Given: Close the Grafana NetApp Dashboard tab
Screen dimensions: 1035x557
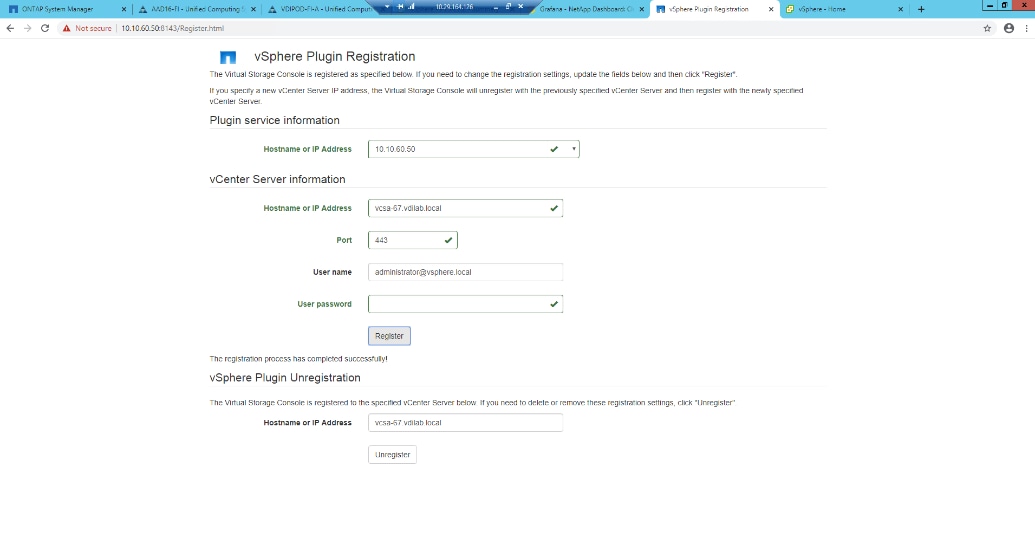Looking at the screenshot, I should pos(642,9).
